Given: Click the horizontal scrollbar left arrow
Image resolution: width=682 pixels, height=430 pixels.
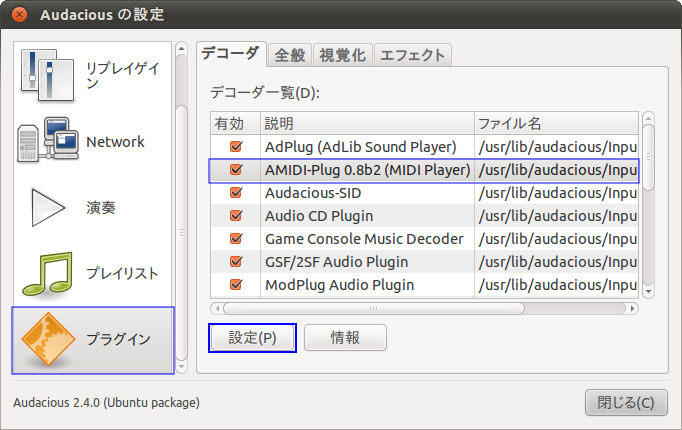Looking at the screenshot, I should coord(217,308).
